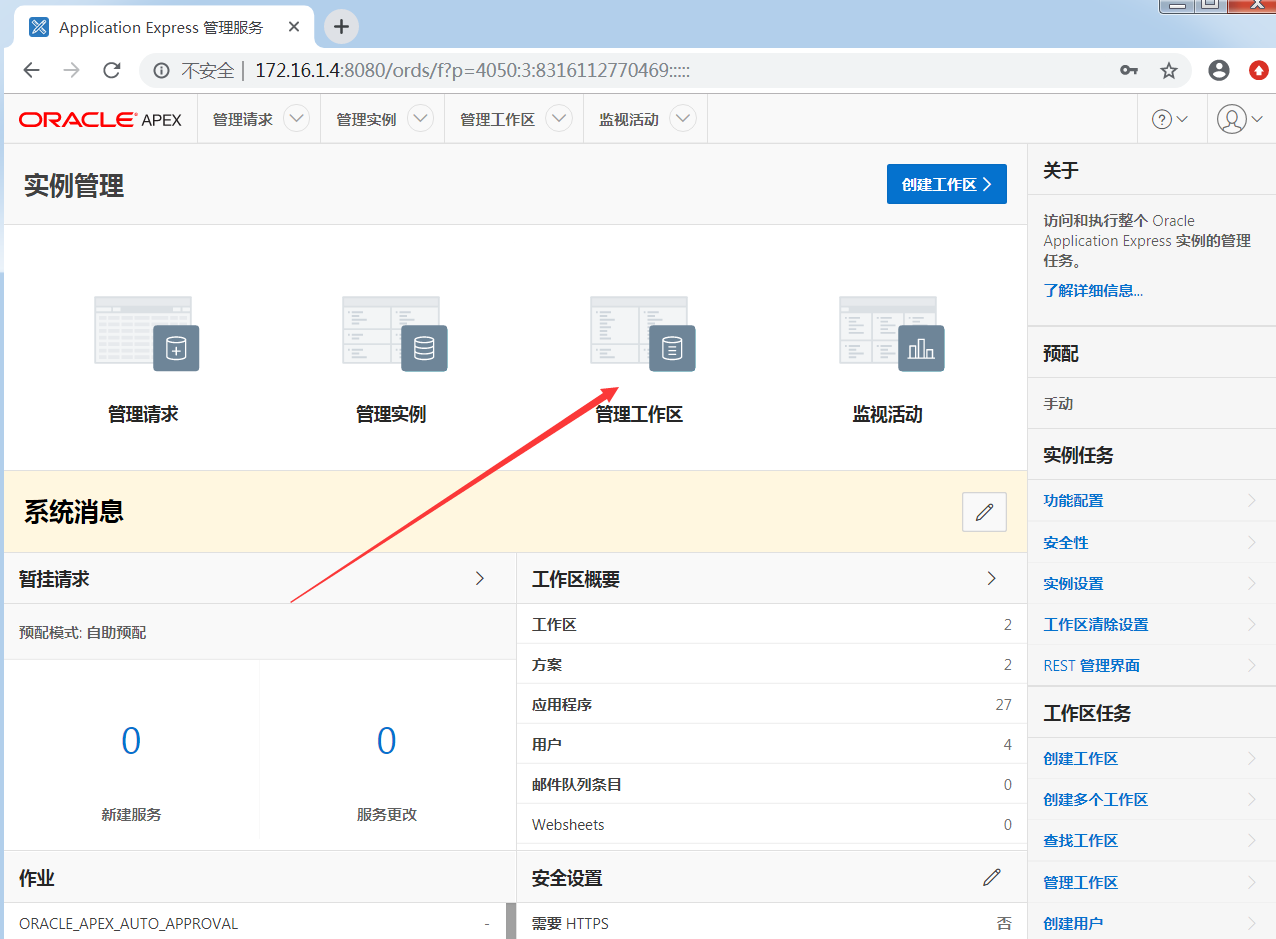The image size is (1276, 939).
Task: Open the 管理请求 large icon tile
Action: [144, 360]
